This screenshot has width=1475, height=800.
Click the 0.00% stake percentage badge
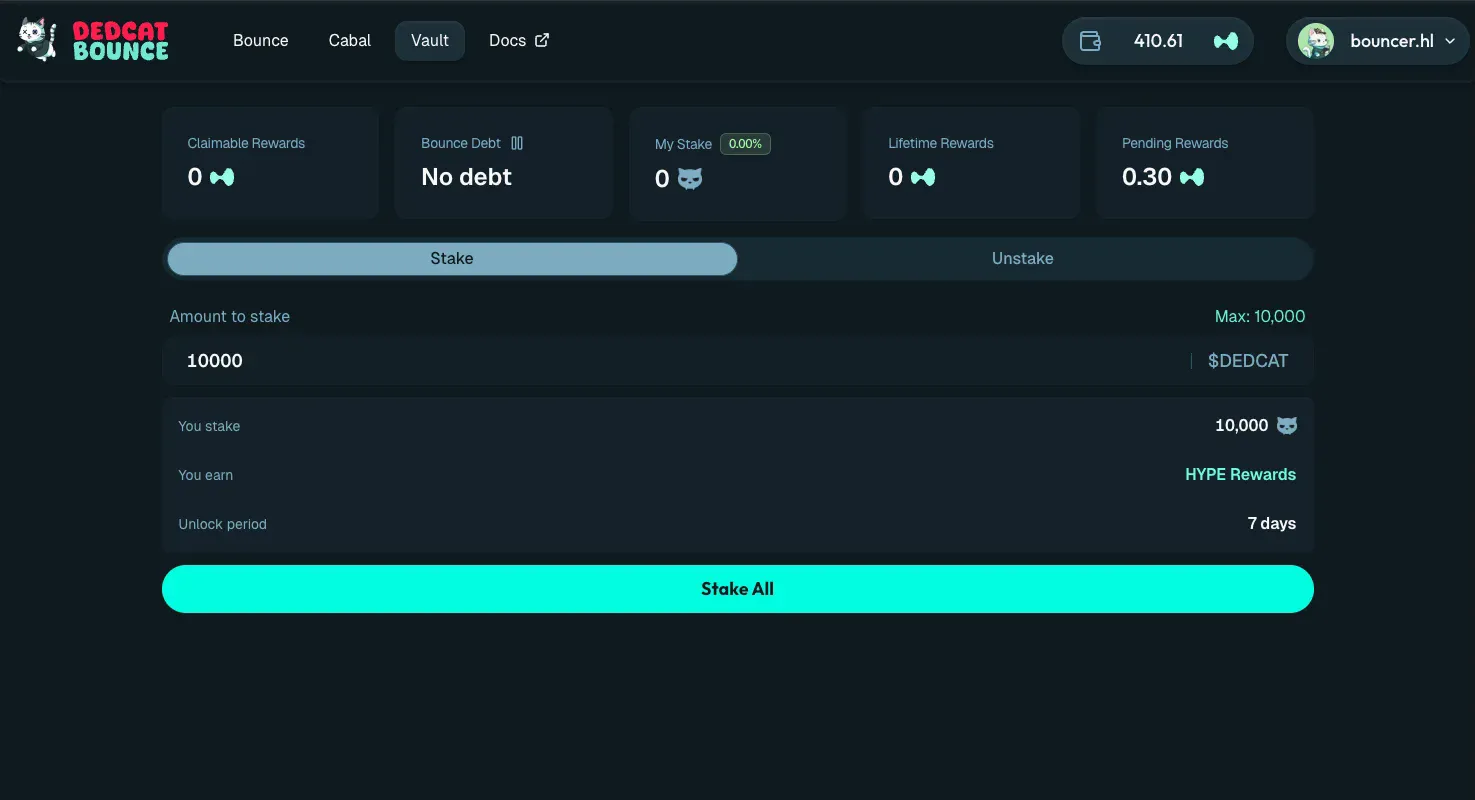point(745,144)
